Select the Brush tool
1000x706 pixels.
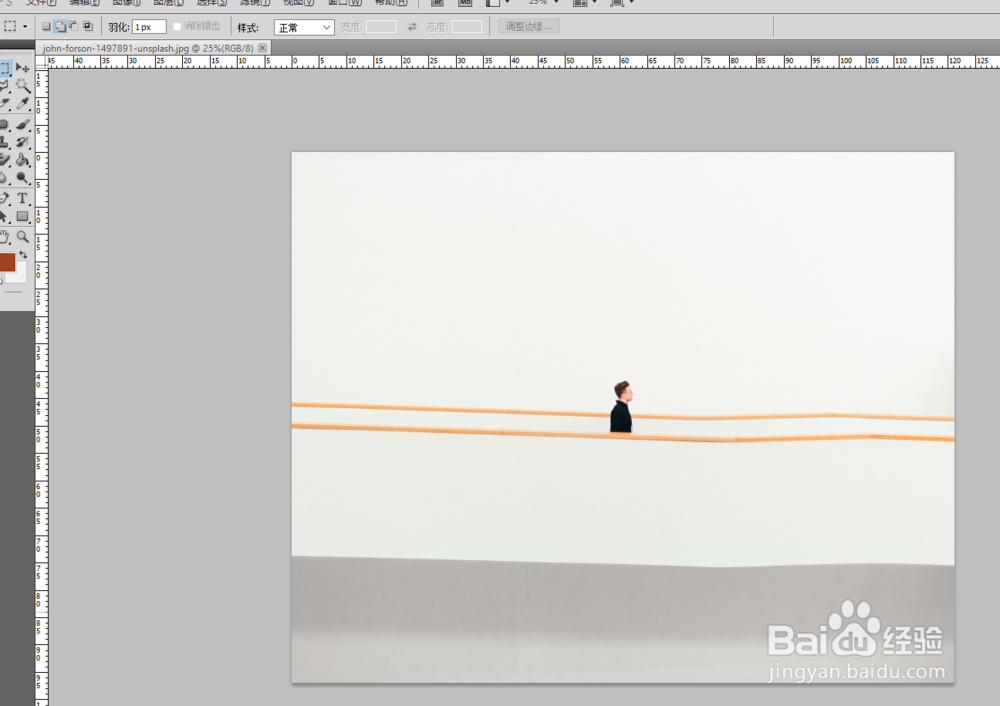(x=23, y=124)
